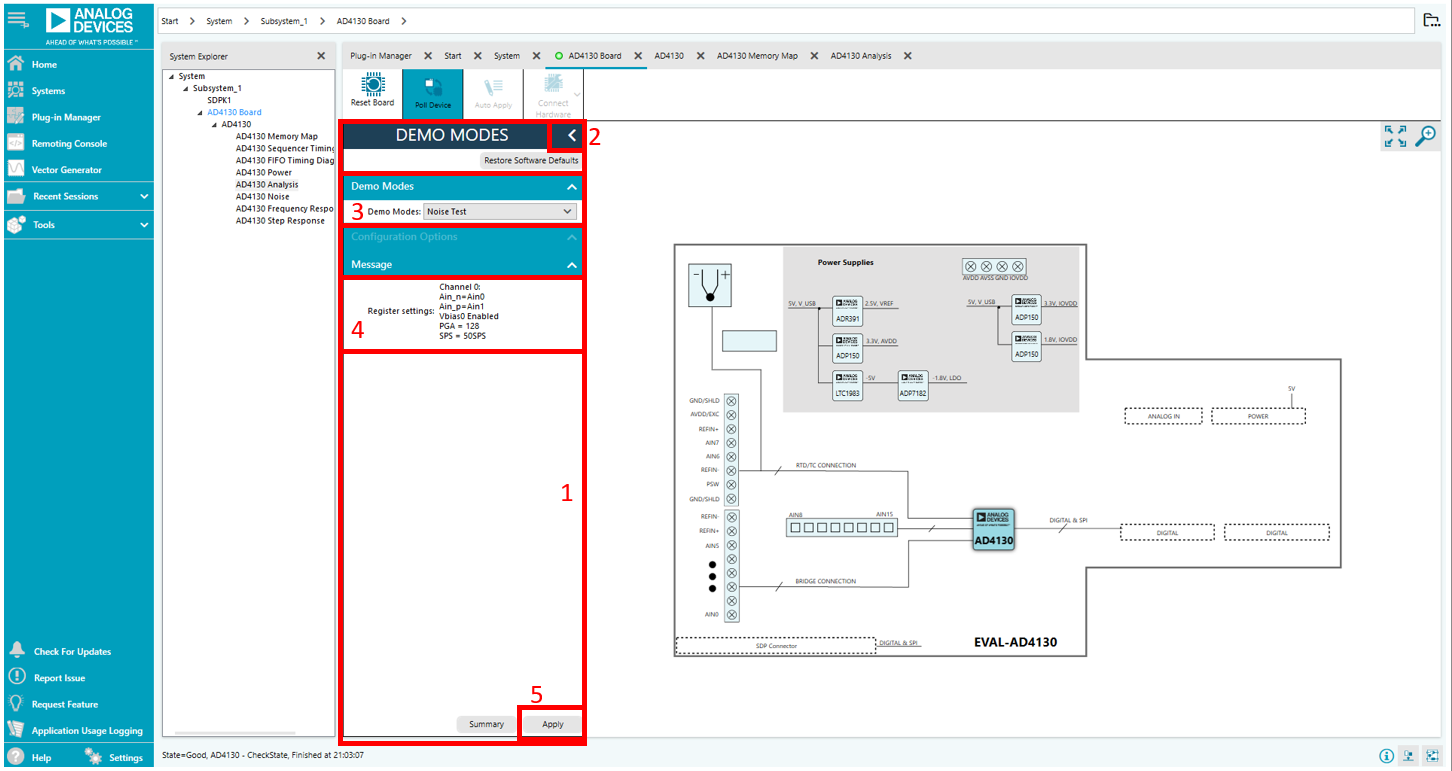Select SDPK1 in the System Explorer tree
Viewport: 1452px width, 771px height.
(x=219, y=100)
